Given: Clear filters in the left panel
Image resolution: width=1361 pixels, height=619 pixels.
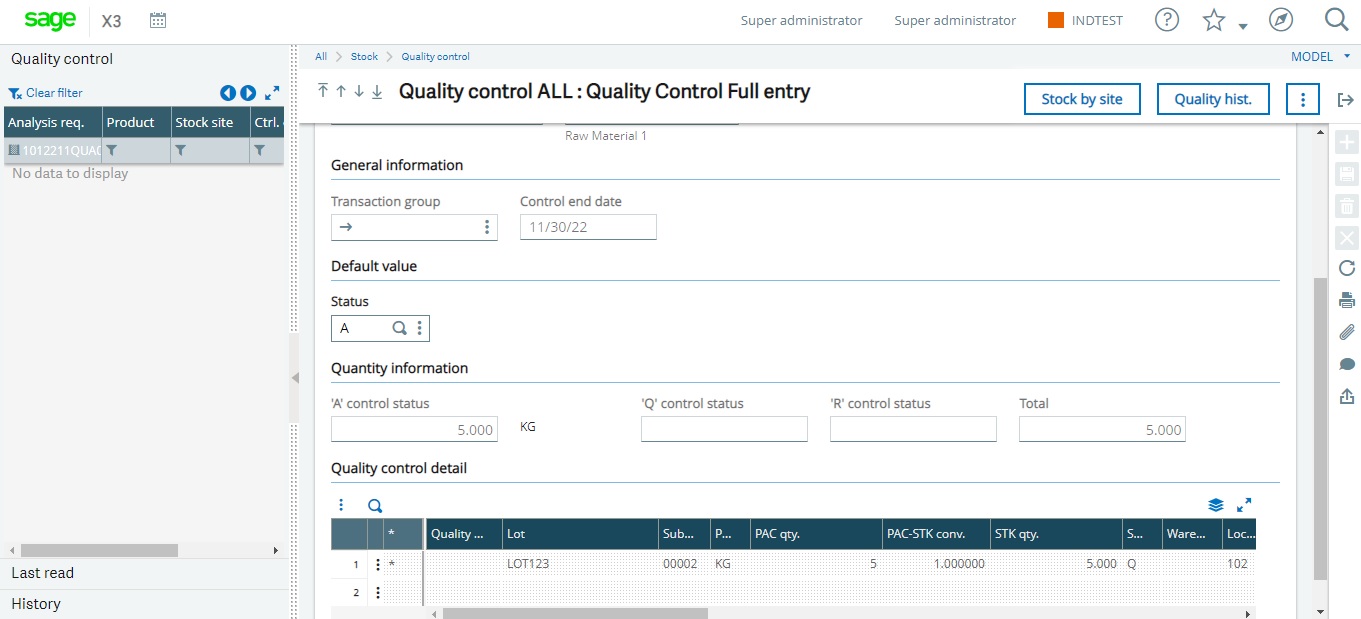Looking at the screenshot, I should click(x=44, y=92).
